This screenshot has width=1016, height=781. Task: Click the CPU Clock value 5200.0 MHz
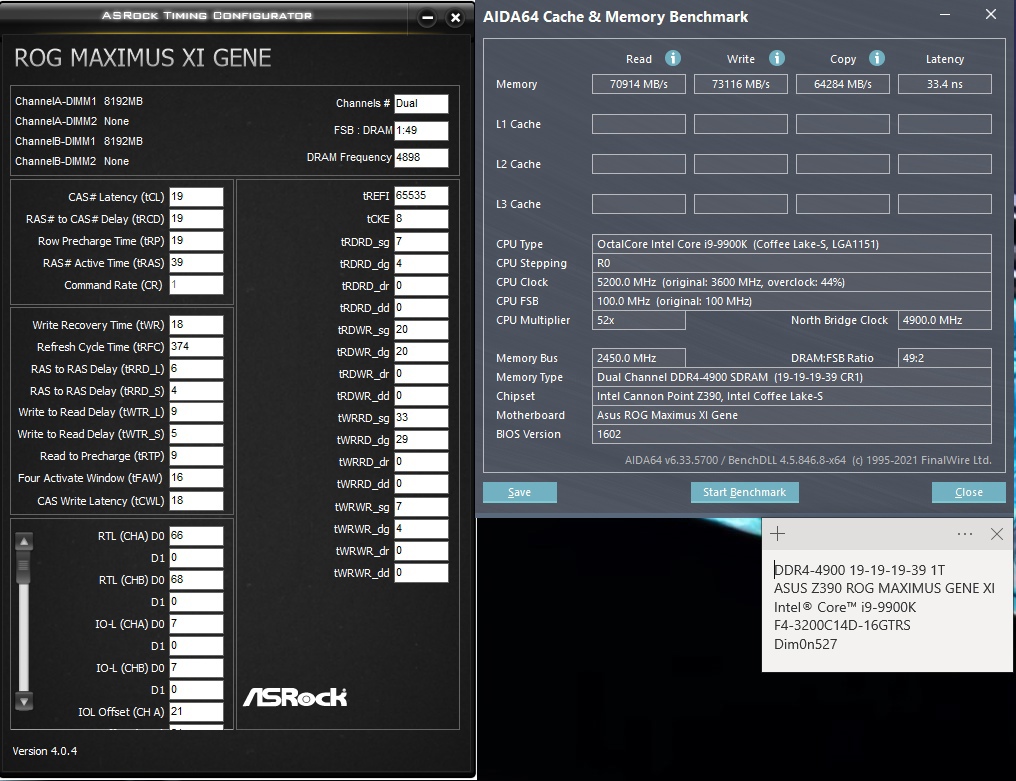point(792,282)
